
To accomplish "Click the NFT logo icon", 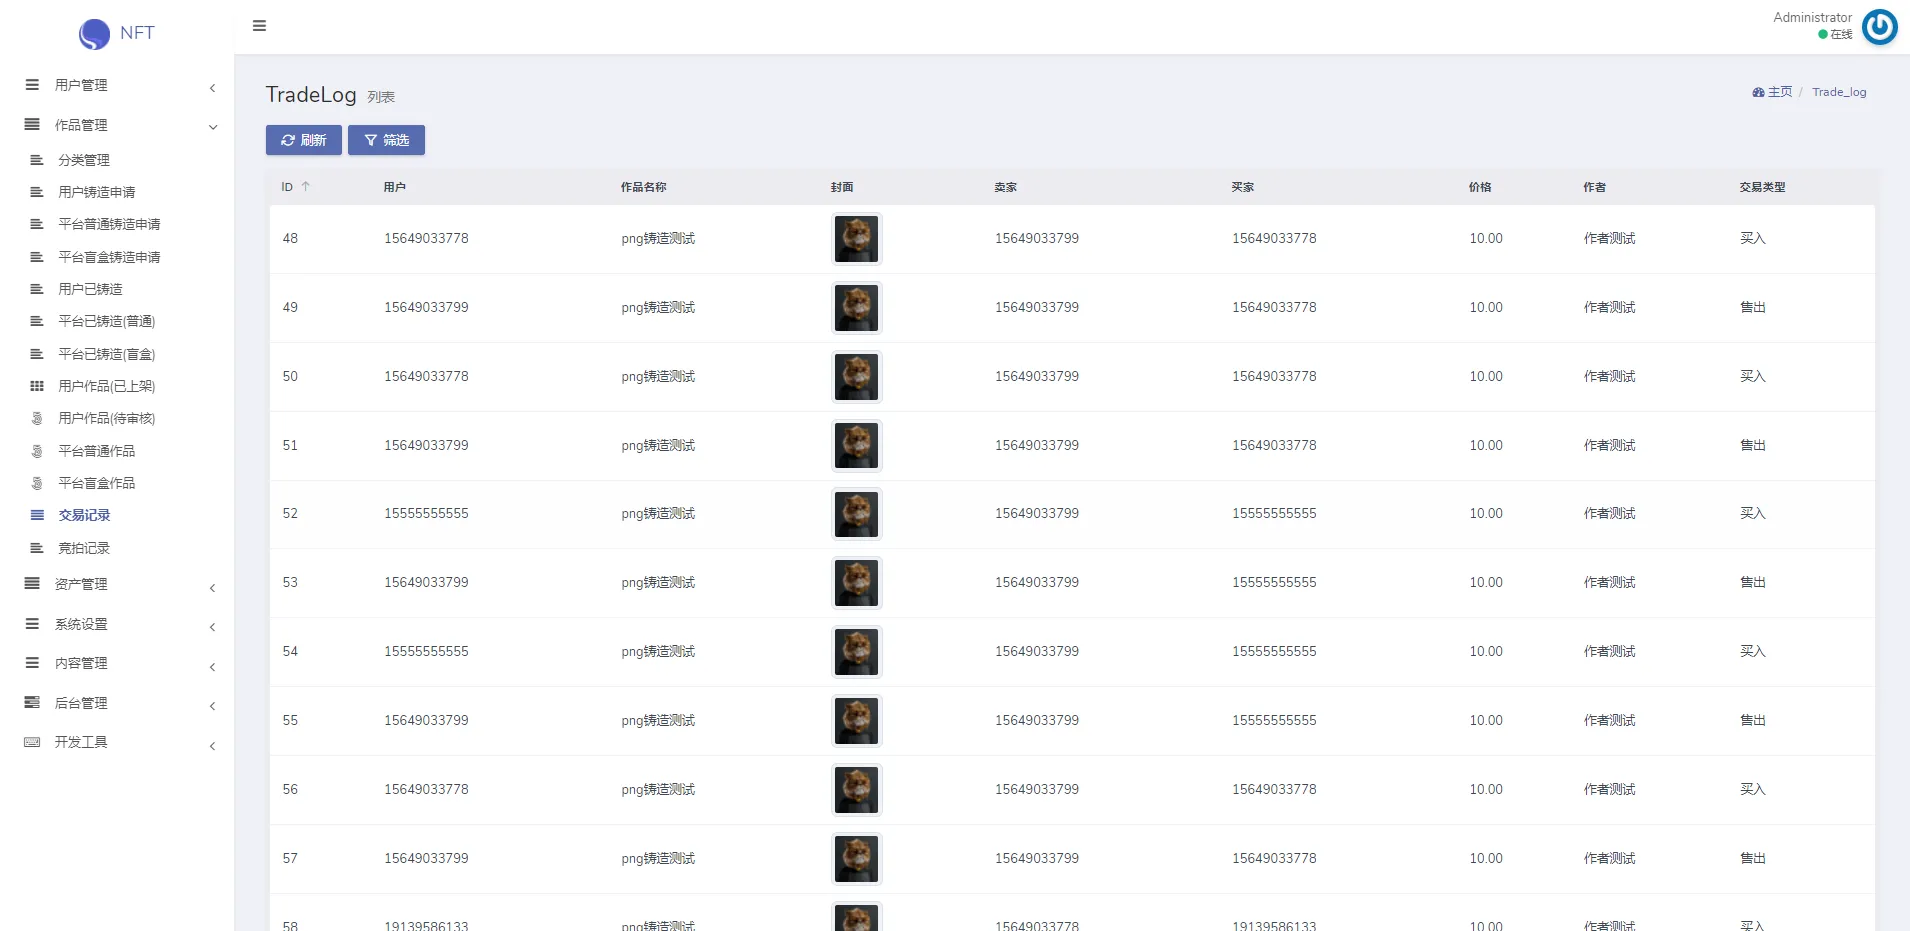I will (x=94, y=34).
